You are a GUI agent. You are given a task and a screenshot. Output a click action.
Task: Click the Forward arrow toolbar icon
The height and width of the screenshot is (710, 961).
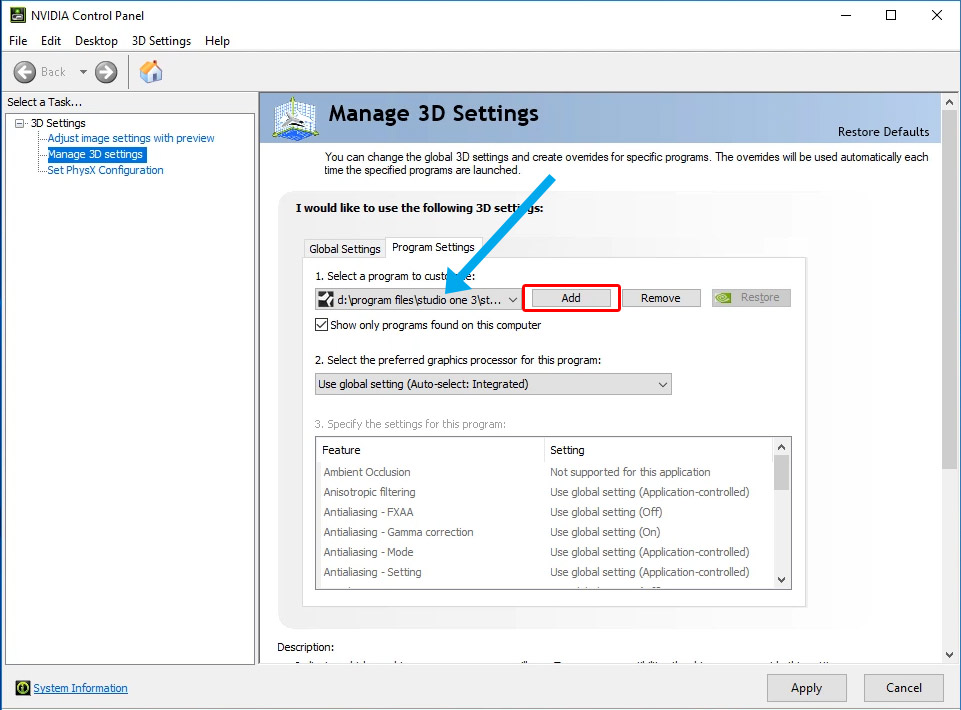(106, 72)
